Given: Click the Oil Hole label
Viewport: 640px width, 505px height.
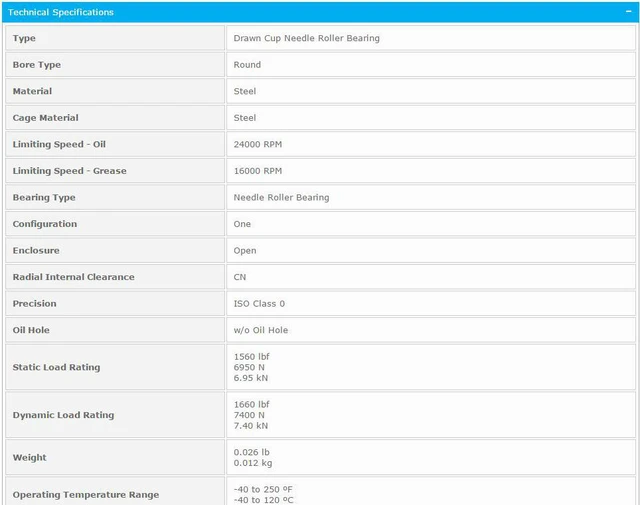Looking at the screenshot, I should click(31, 330).
